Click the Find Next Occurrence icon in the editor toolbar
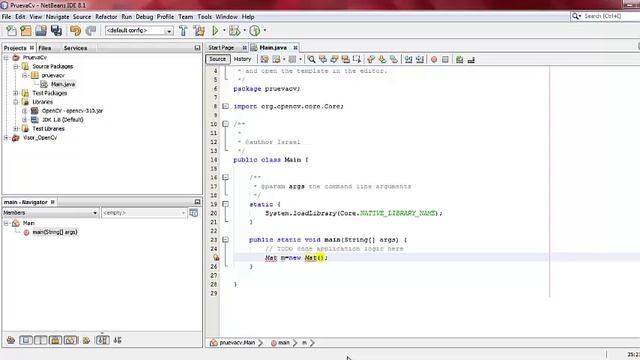 [334, 60]
